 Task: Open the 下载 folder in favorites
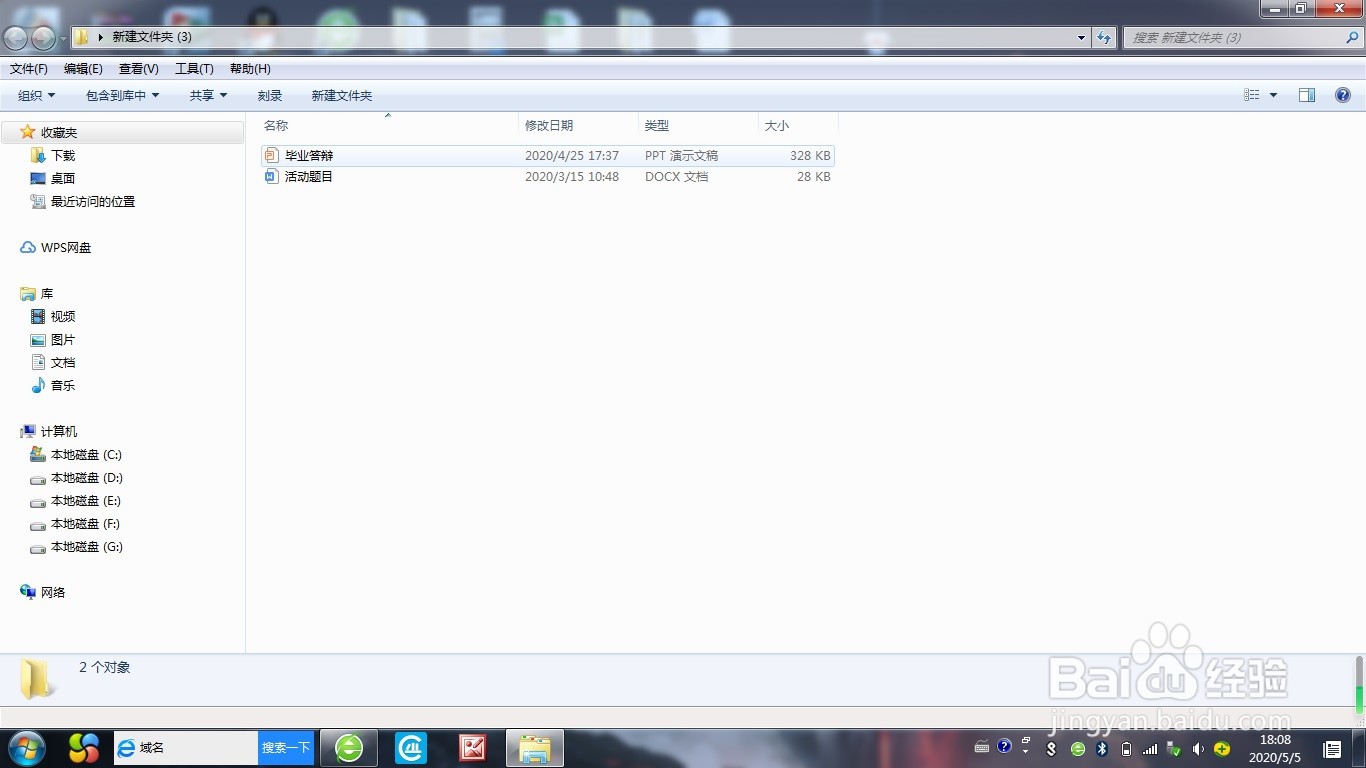52,155
